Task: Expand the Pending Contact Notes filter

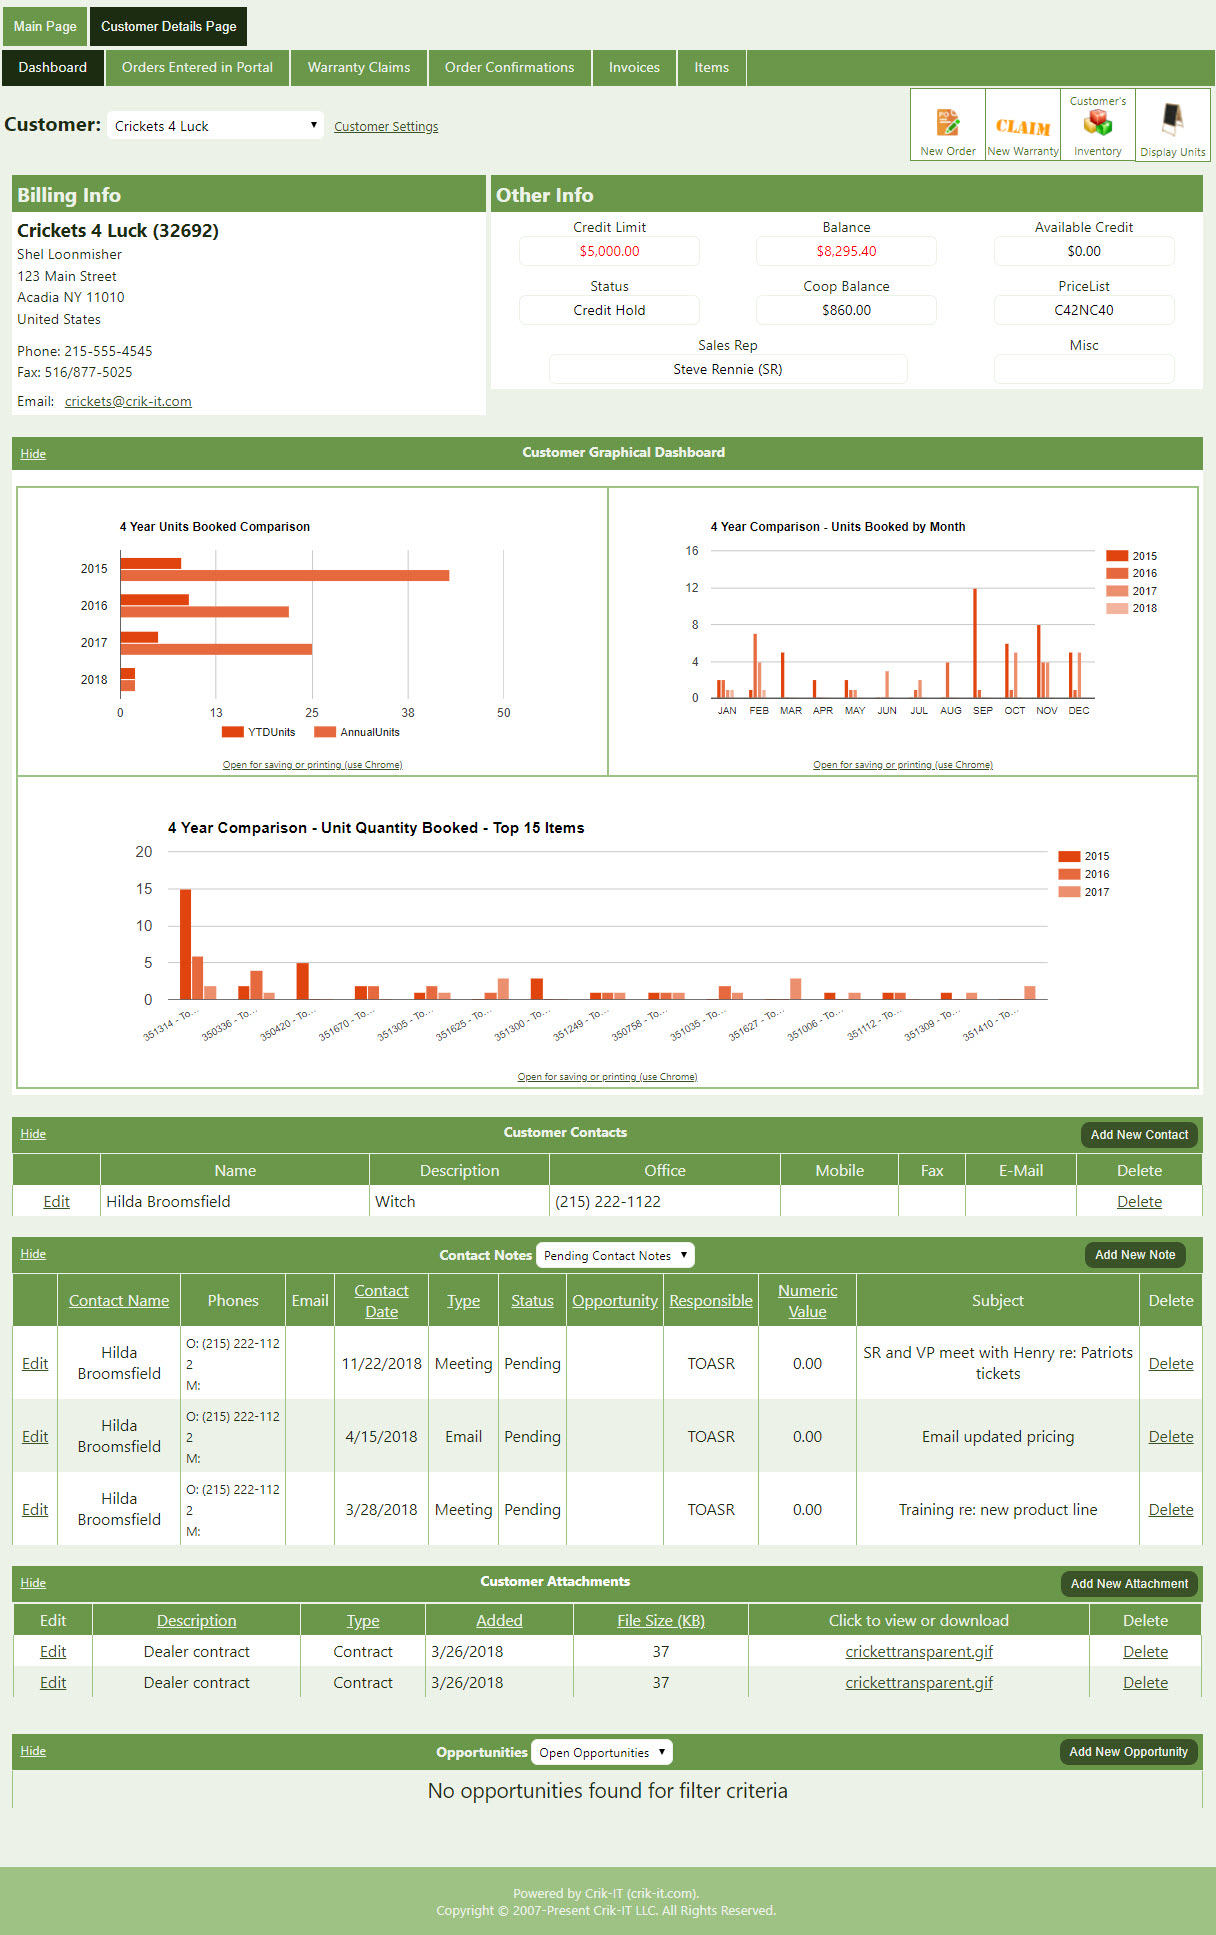Action: (x=615, y=1255)
